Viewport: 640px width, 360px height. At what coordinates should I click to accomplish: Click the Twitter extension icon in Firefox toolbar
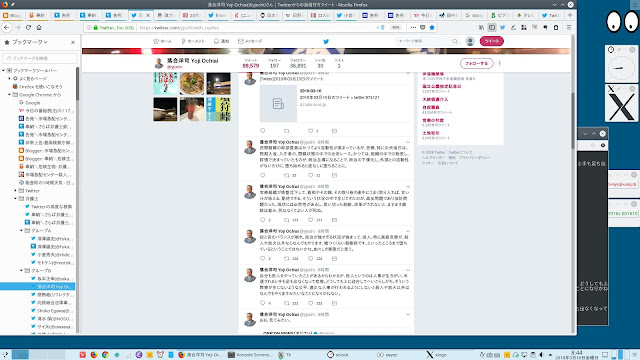click(502, 27)
